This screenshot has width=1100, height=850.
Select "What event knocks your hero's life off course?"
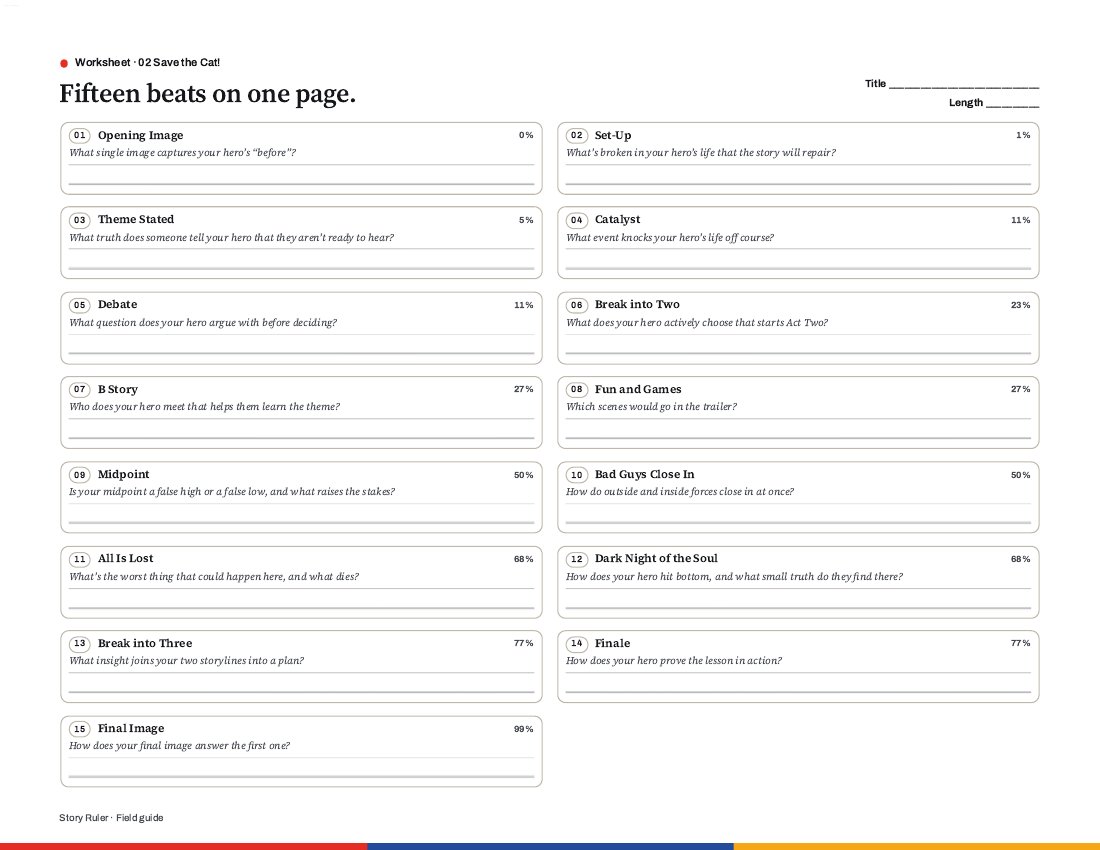point(670,238)
